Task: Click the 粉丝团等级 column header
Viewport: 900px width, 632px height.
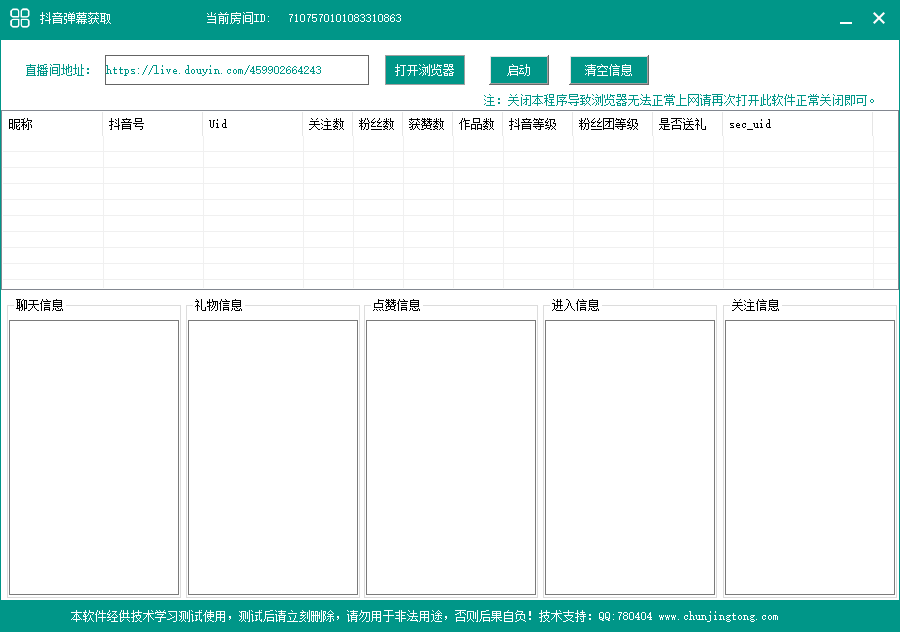Action: point(612,124)
